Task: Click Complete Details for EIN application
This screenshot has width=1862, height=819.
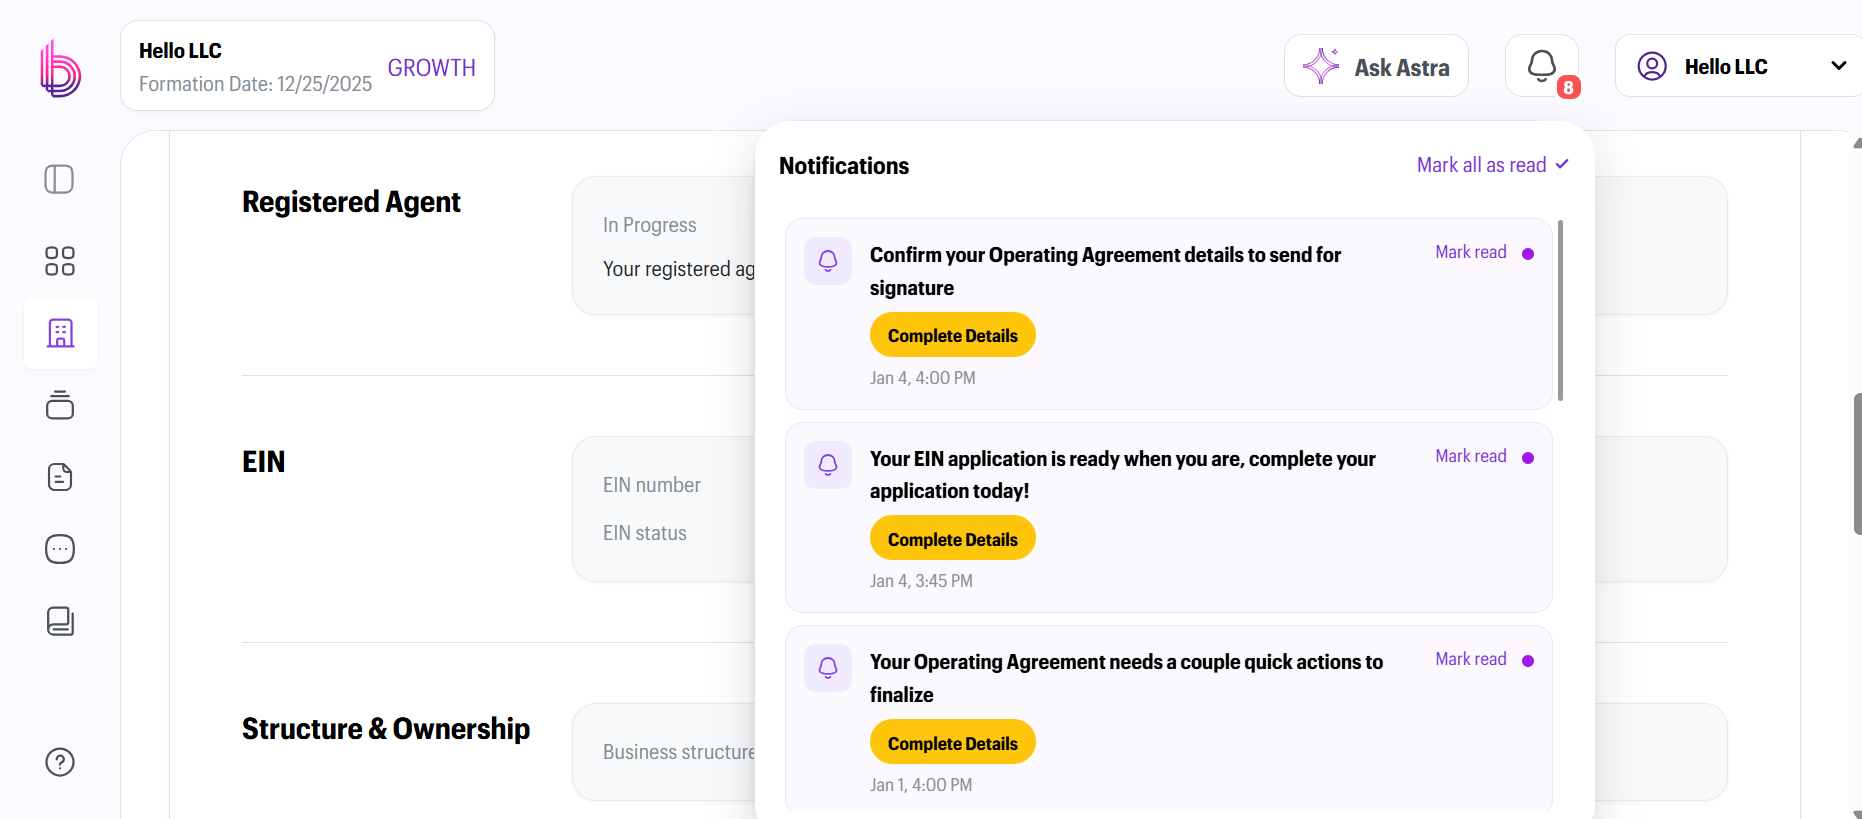Action: [x=952, y=539]
